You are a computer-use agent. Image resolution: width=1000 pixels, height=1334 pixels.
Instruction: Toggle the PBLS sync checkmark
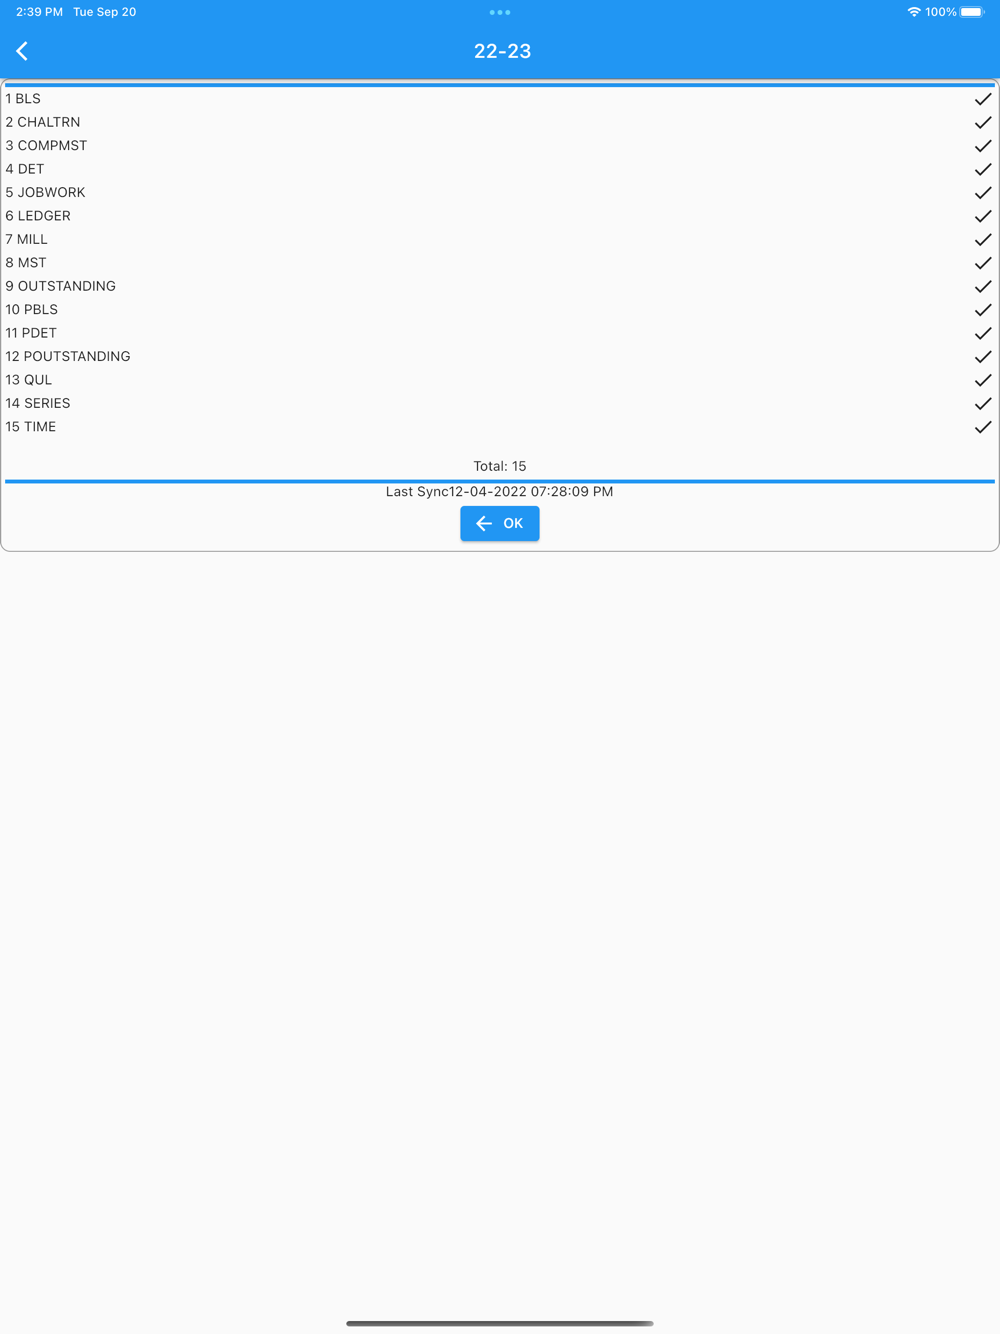pos(983,310)
